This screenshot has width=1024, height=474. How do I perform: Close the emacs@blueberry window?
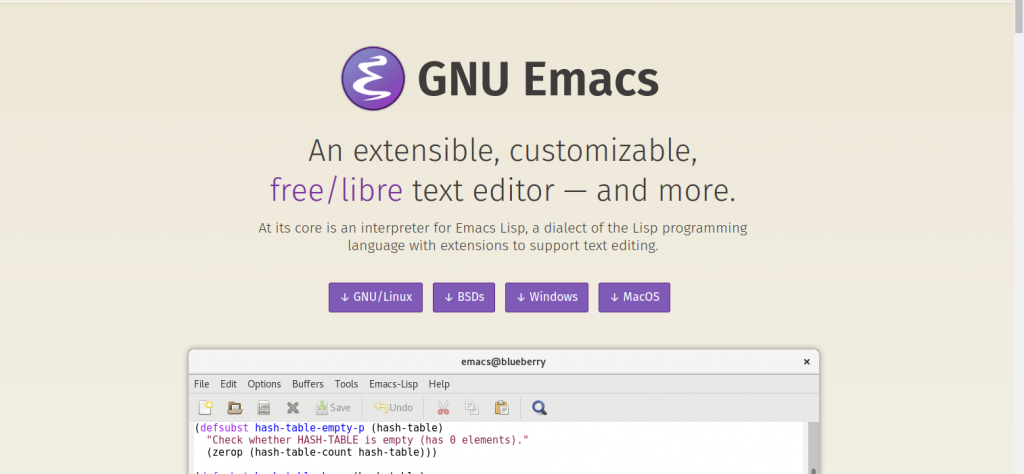click(x=807, y=362)
